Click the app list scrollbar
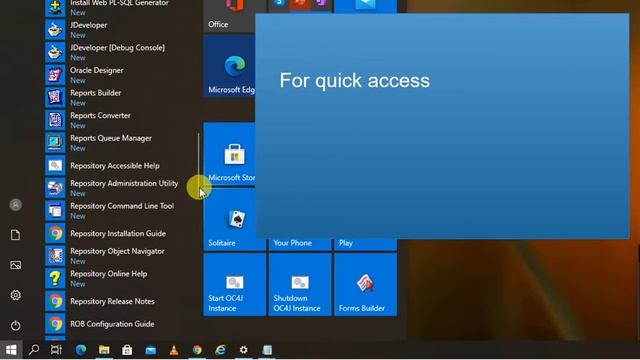This screenshot has height=360, width=640. tap(199, 160)
